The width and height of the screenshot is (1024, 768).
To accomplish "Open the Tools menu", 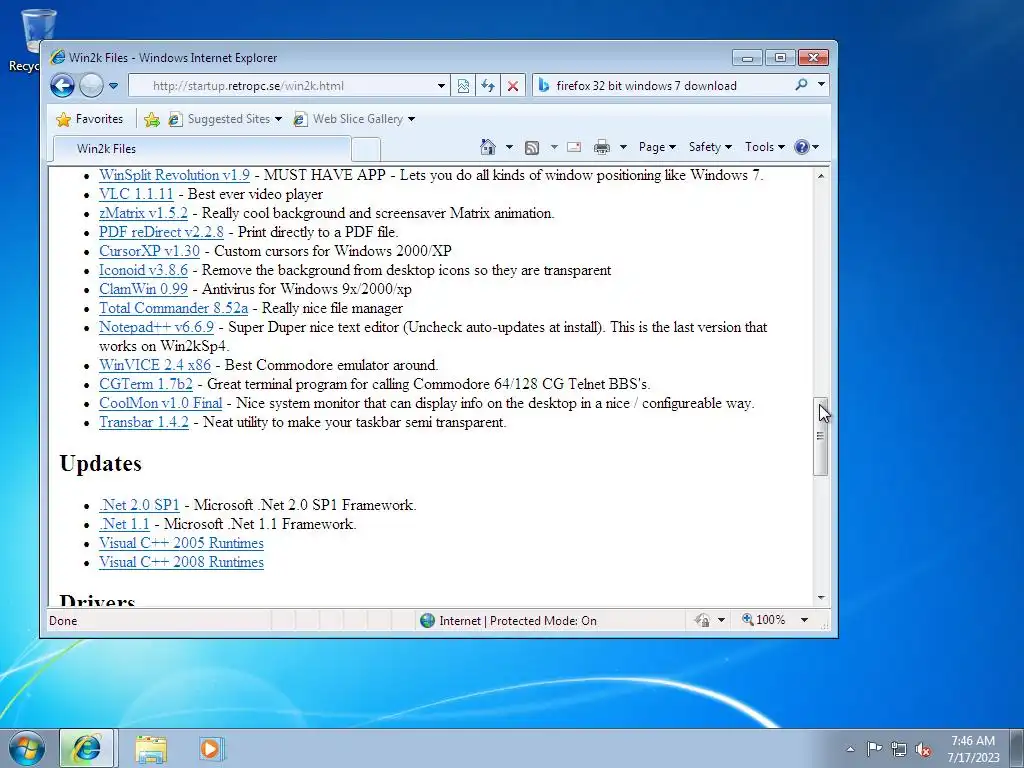I will coord(765,147).
